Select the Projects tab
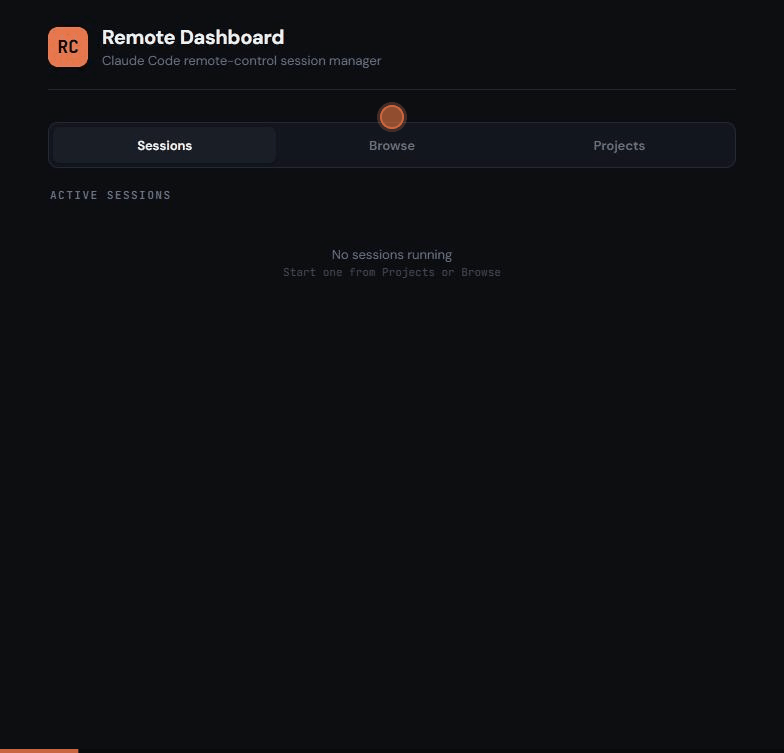Image resolution: width=784 pixels, height=753 pixels. (x=619, y=146)
